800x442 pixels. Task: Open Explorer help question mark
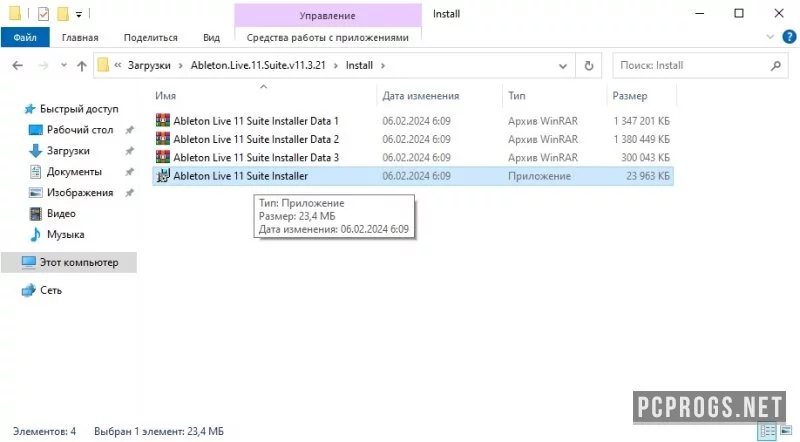tap(789, 37)
